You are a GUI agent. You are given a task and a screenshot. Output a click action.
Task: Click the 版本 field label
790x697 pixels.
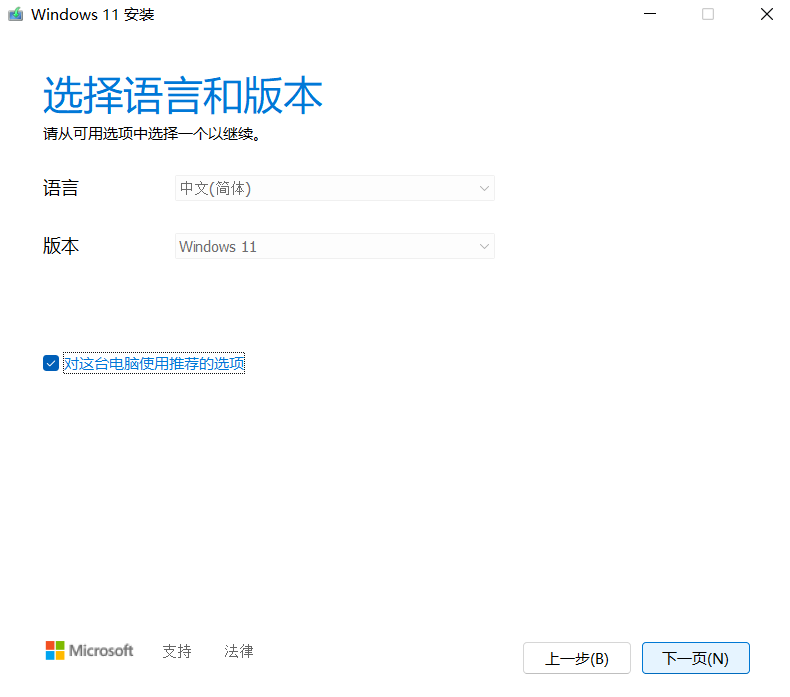click(60, 246)
